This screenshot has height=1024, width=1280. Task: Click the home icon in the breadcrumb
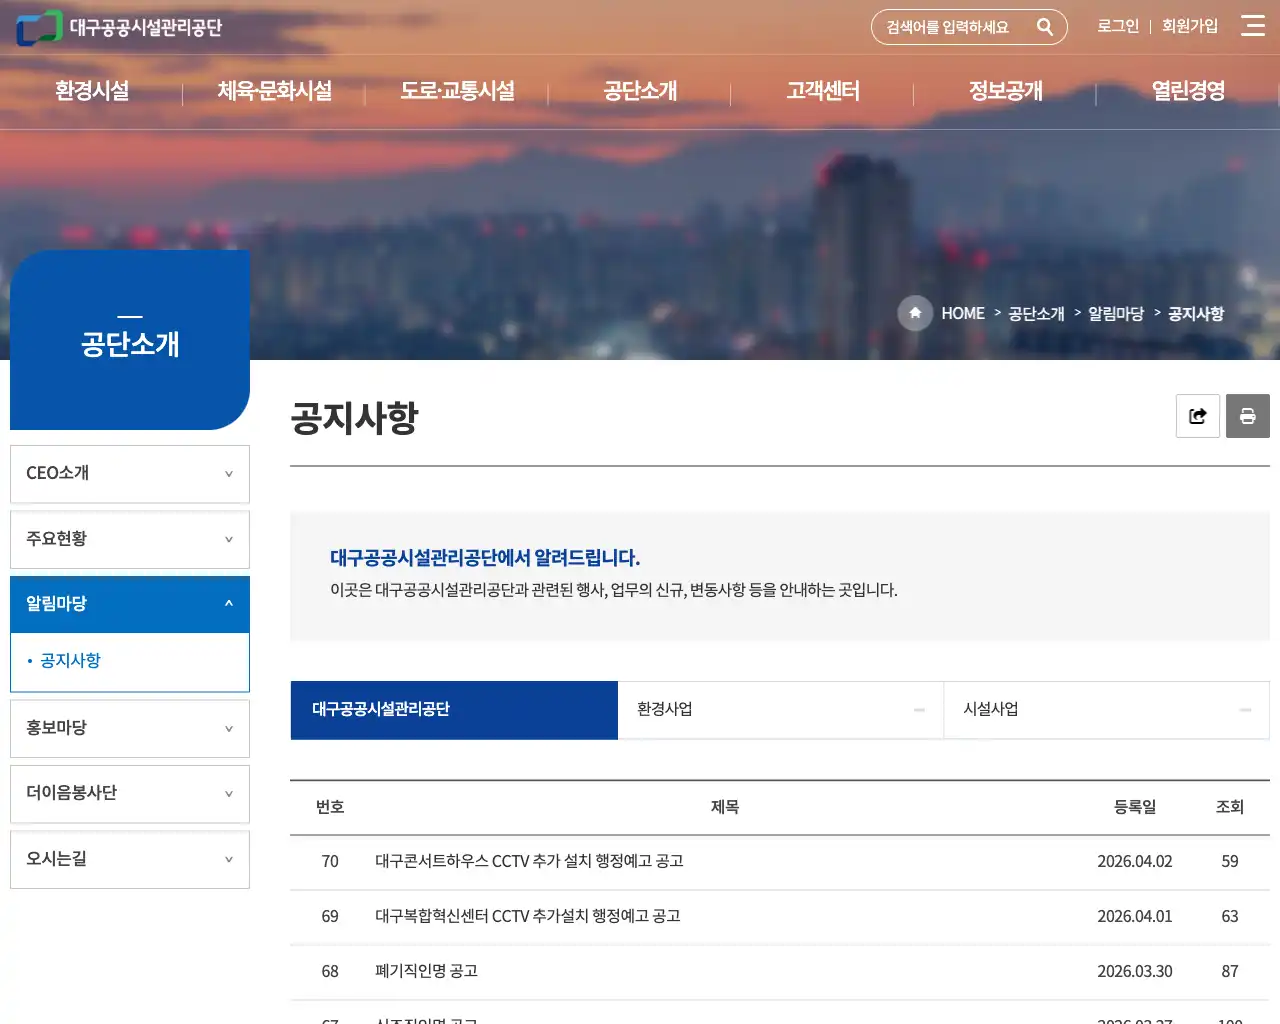915,313
